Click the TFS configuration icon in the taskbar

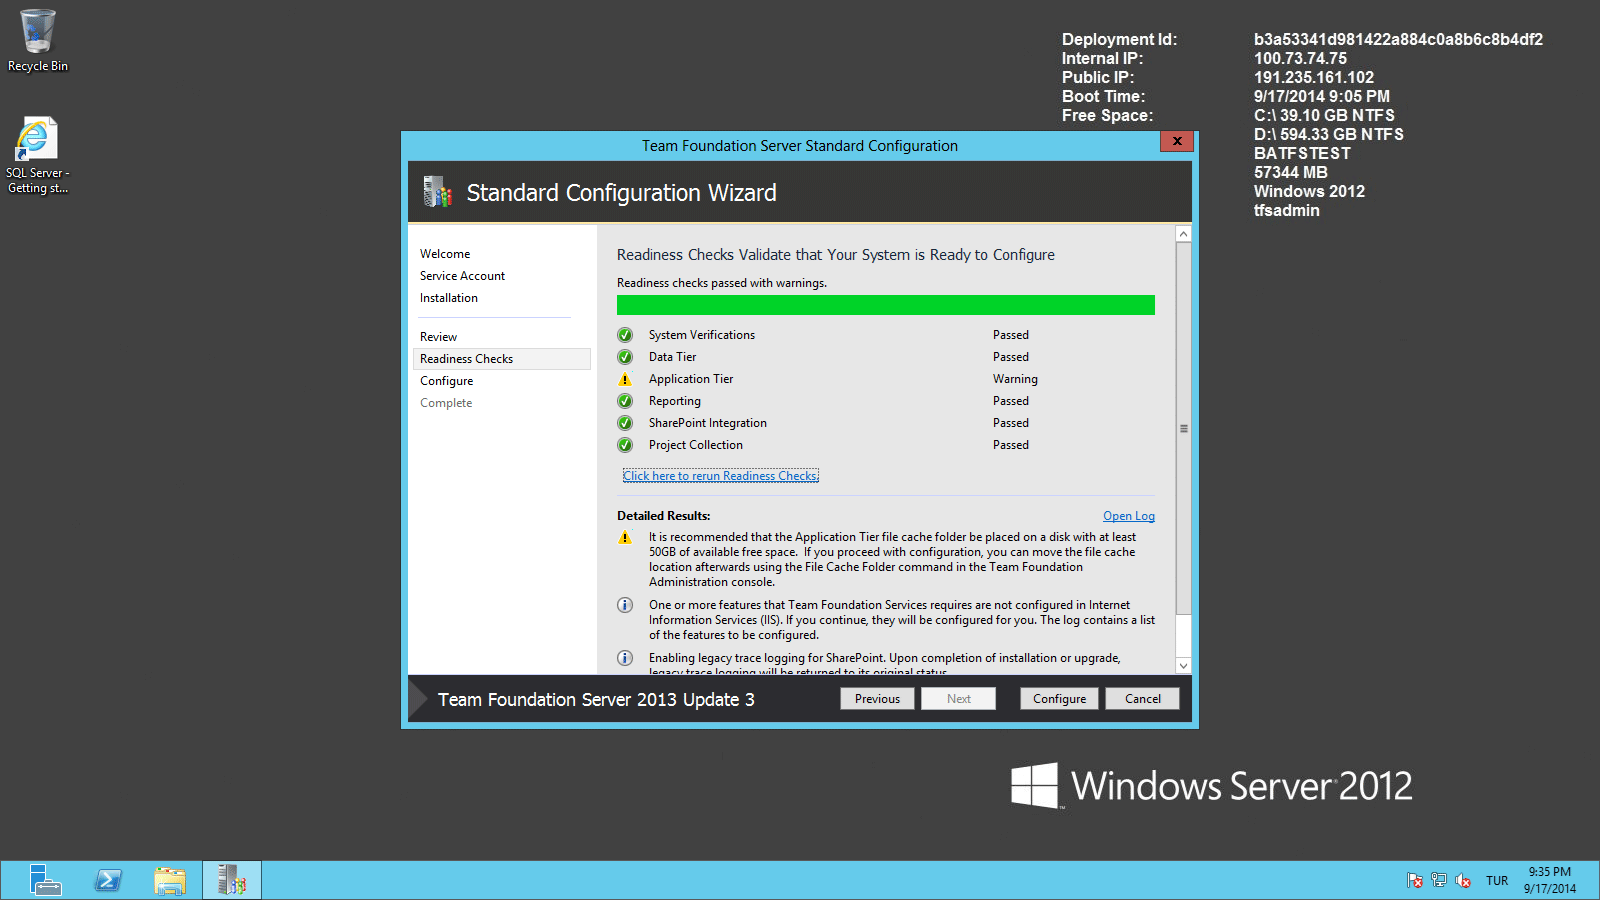231,880
